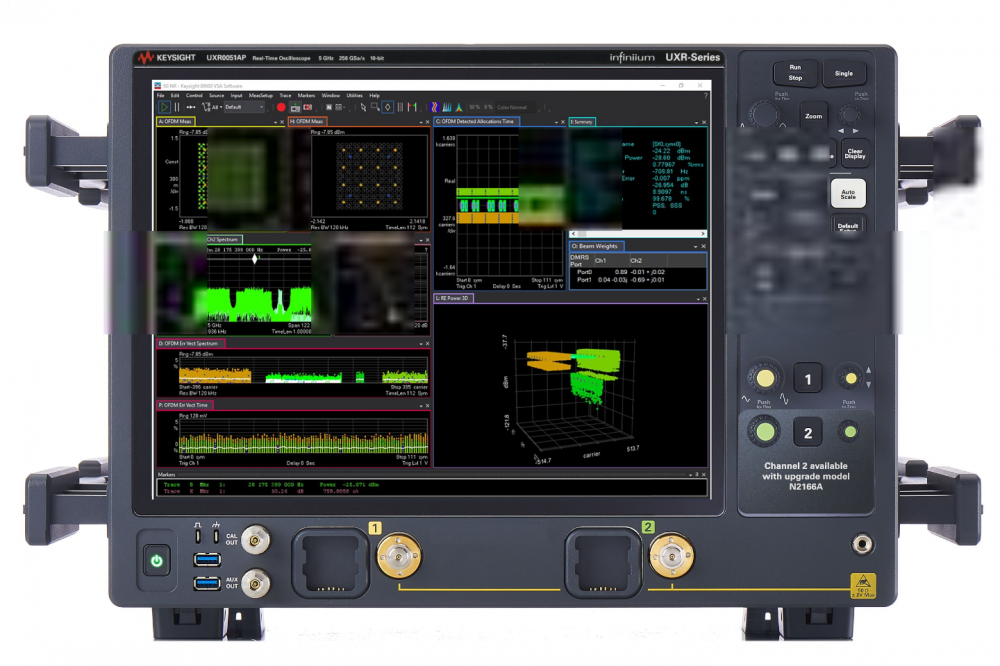Click the restart measurement arrows icon

[x=191, y=107]
